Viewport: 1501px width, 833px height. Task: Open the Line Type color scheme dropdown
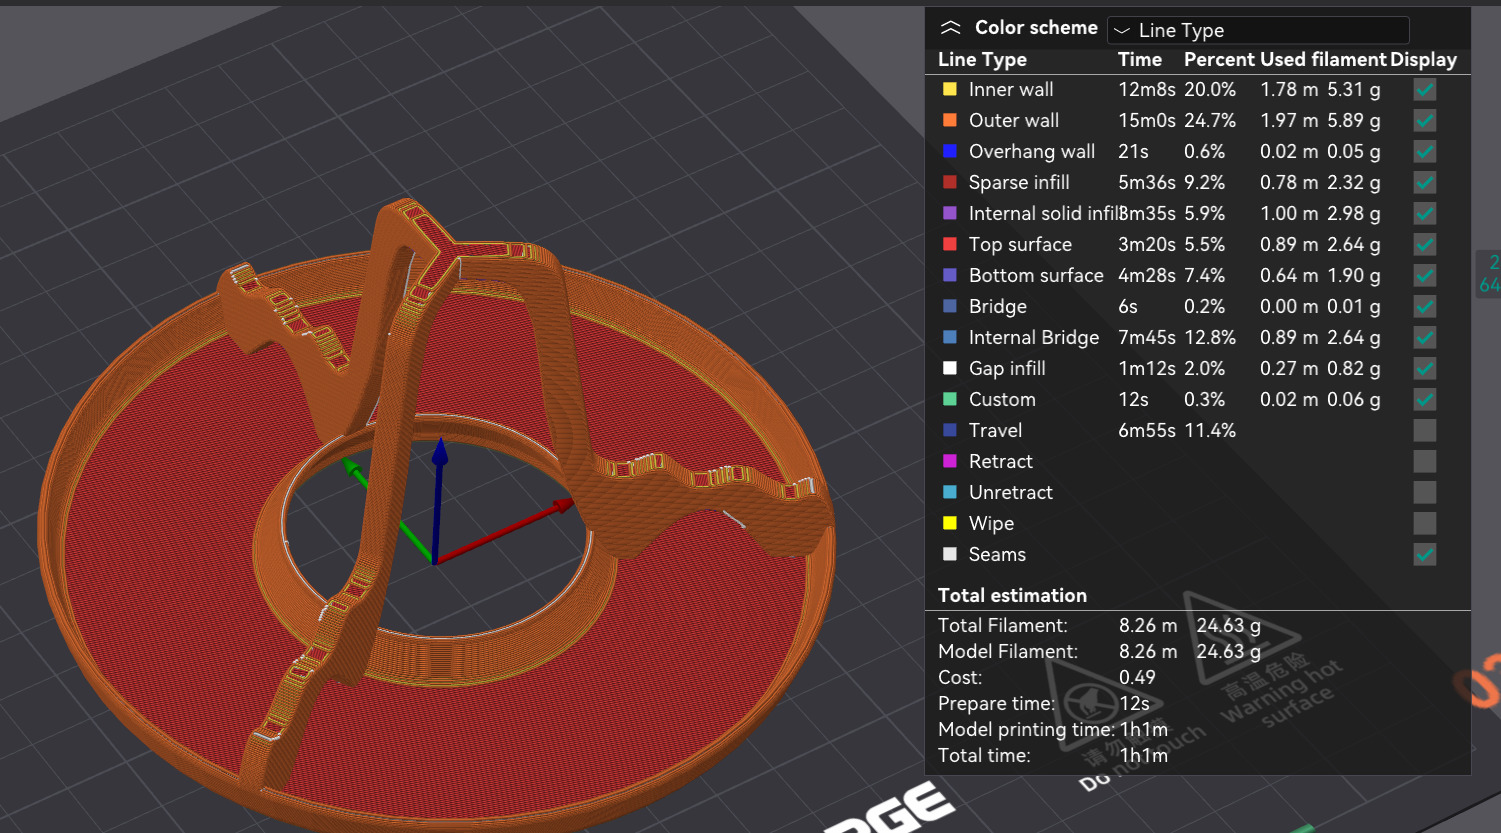1258,30
